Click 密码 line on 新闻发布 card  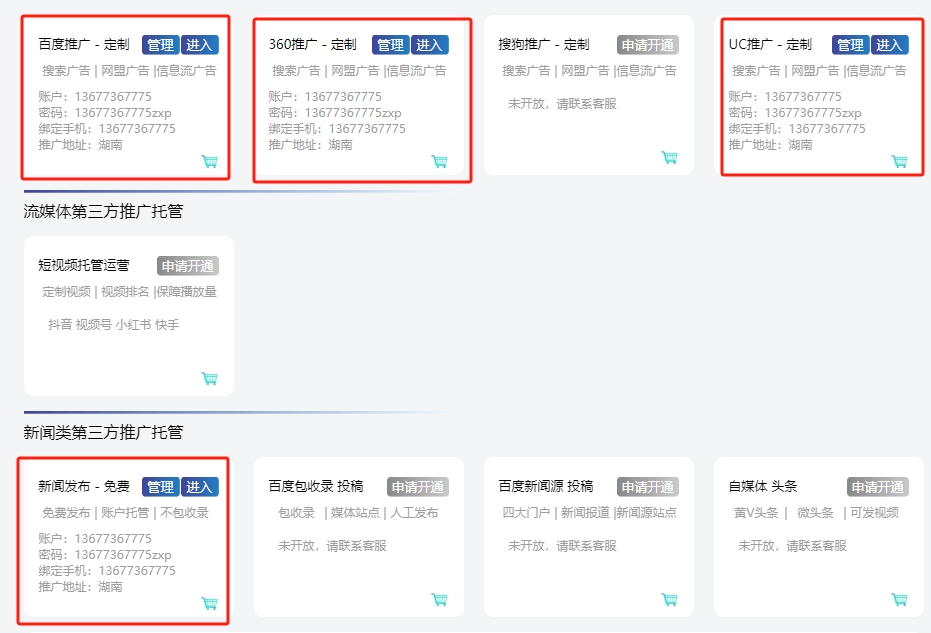(105, 555)
